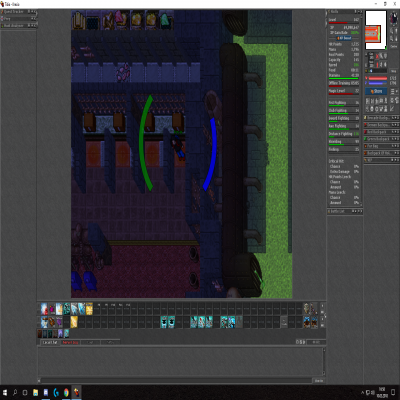Open the Windows Start menu
Viewport: 400px width, 400px height.
click(5, 392)
